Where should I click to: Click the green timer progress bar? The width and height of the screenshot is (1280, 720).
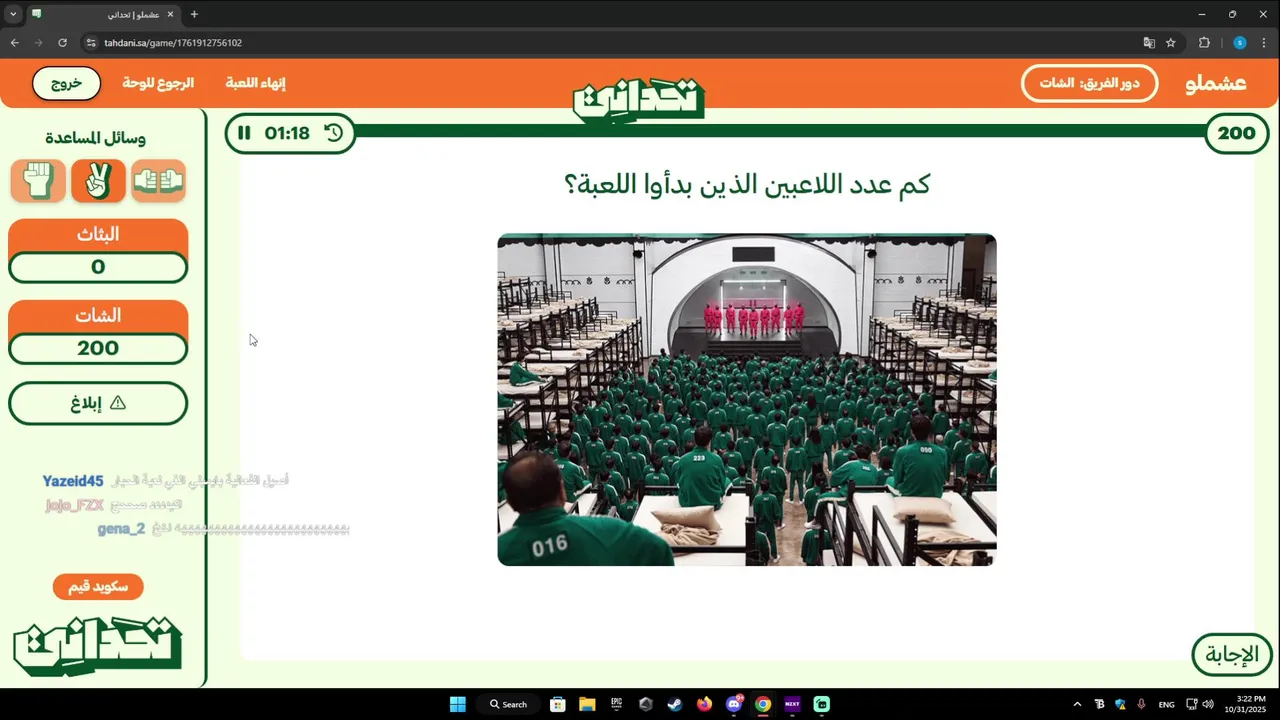click(780, 131)
